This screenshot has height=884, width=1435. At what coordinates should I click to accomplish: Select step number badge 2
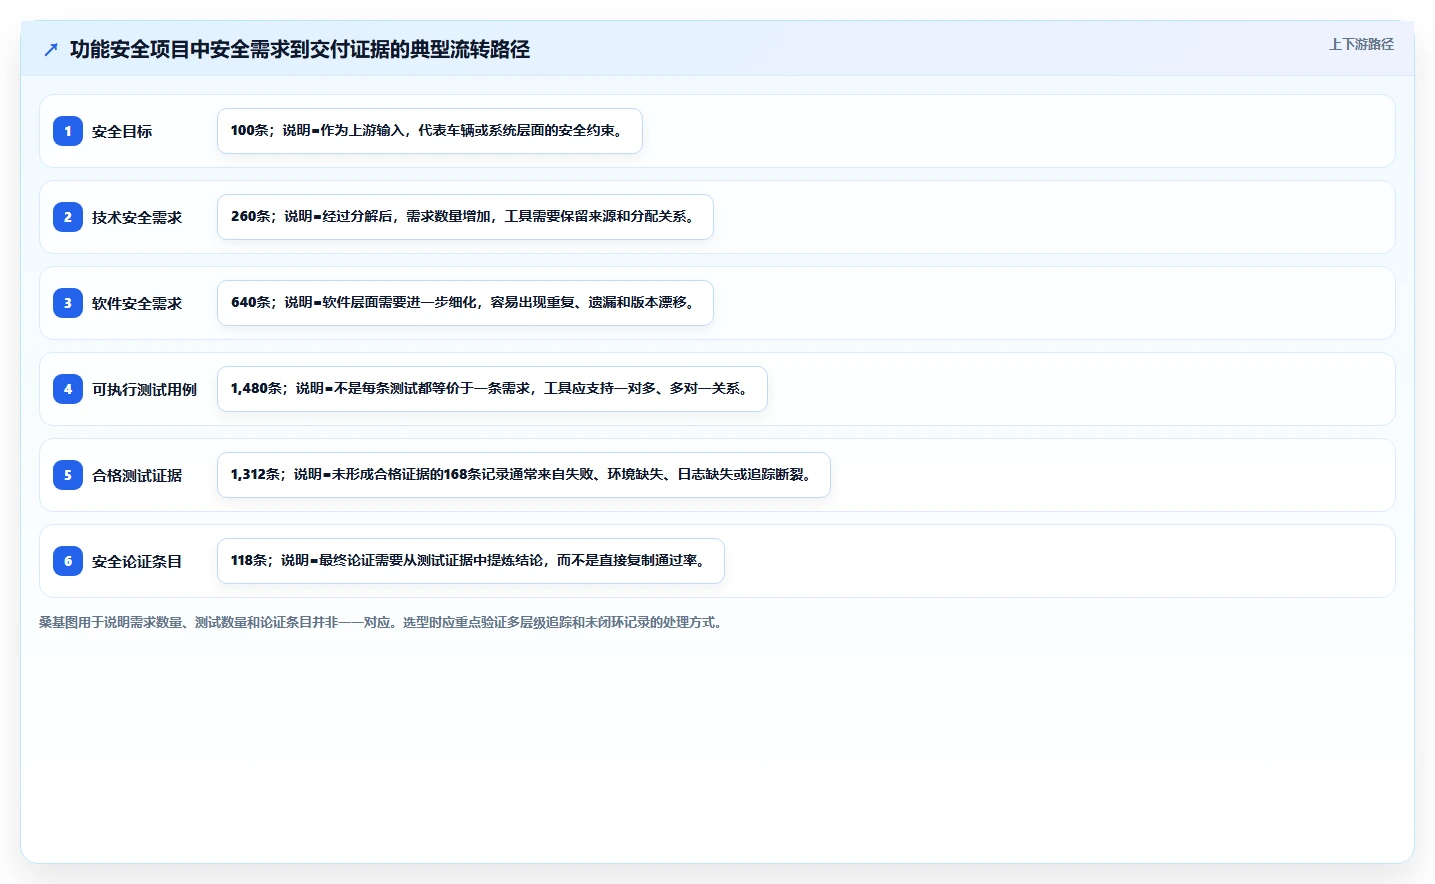pos(68,217)
